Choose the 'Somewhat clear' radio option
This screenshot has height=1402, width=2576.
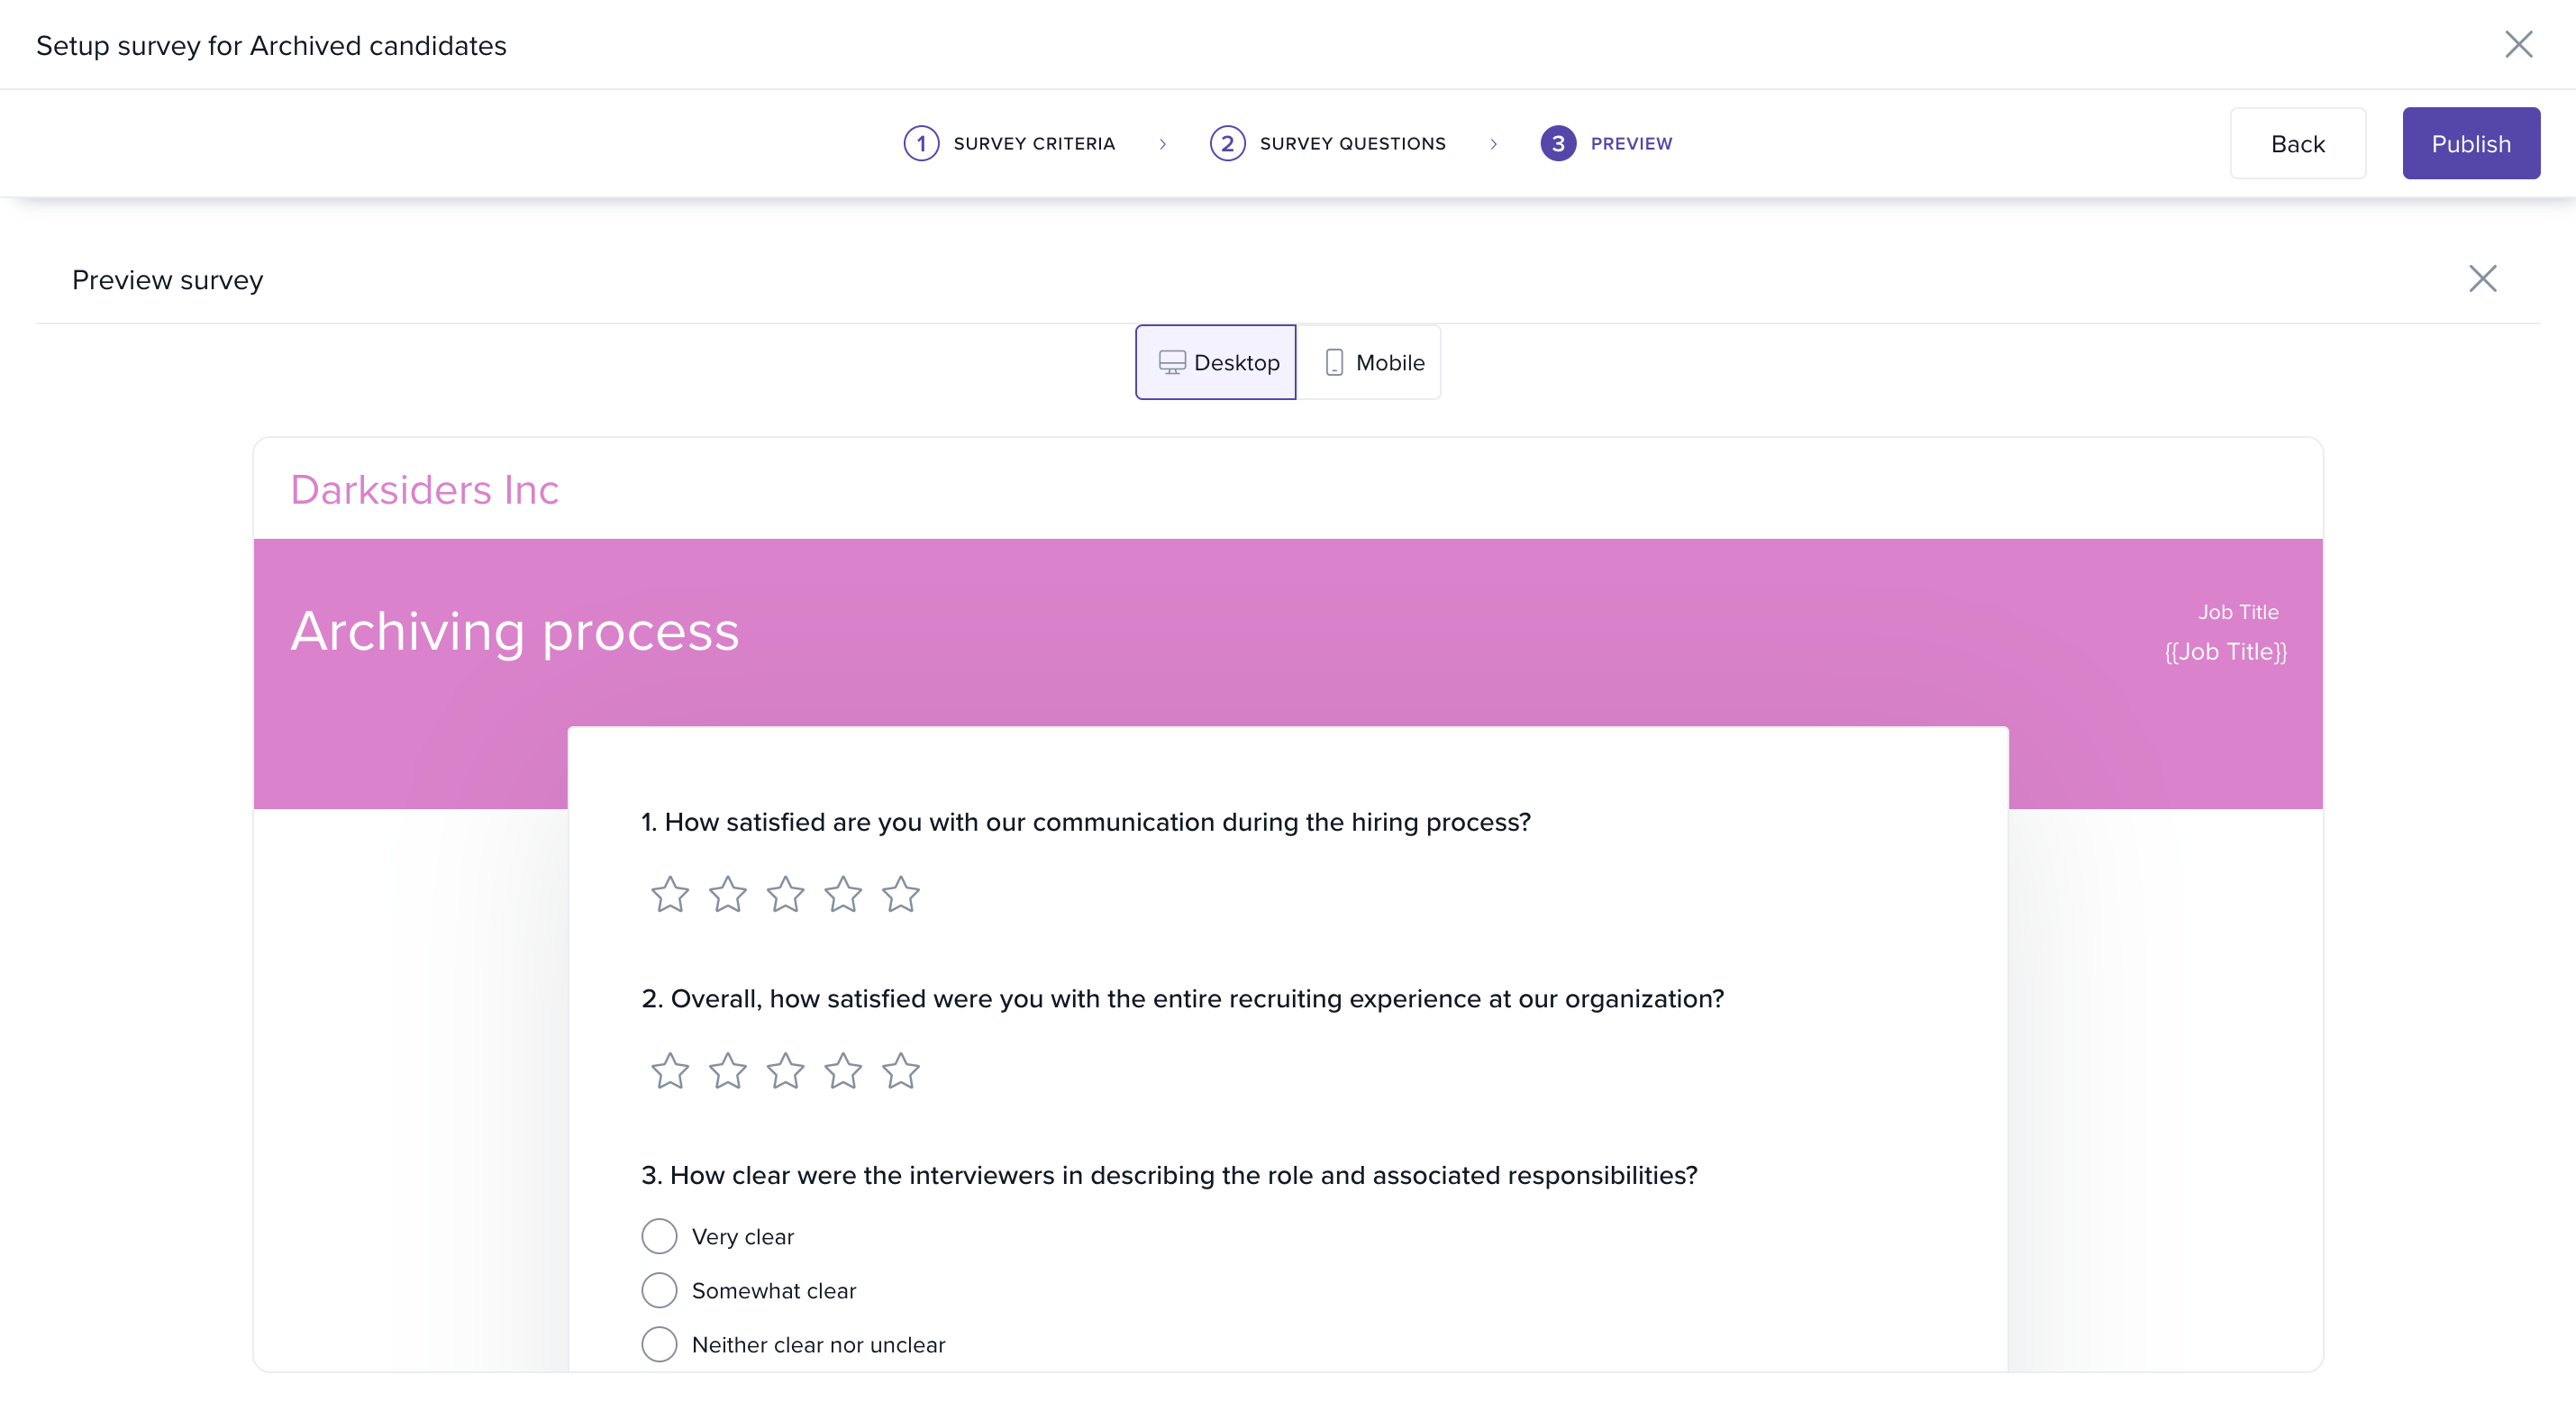(x=659, y=1290)
